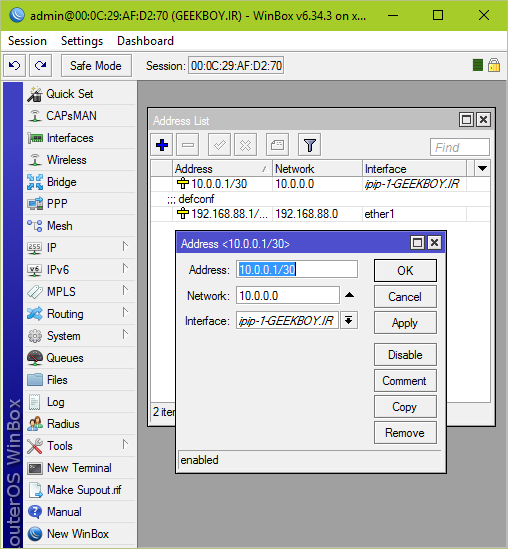Image resolution: width=508 pixels, height=549 pixels.
Task: Launch New WinBox
Action: tap(80, 534)
